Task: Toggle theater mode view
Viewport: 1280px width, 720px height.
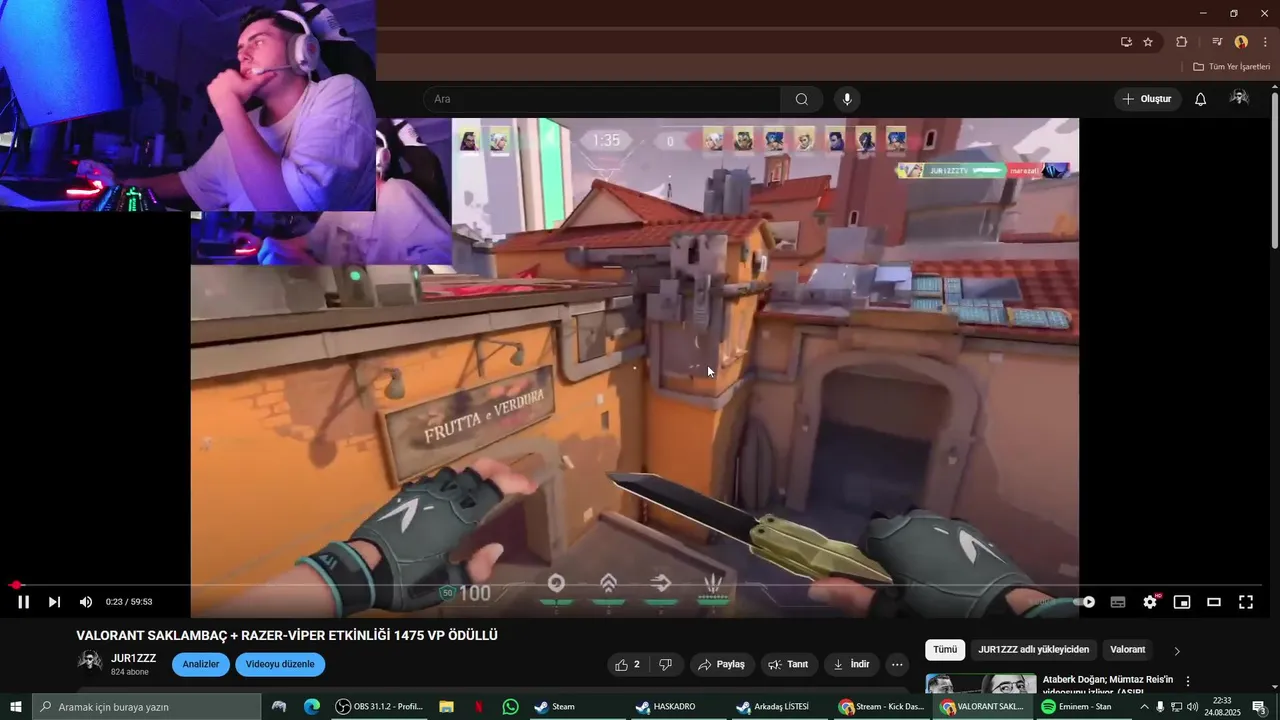Action: tap(1214, 602)
